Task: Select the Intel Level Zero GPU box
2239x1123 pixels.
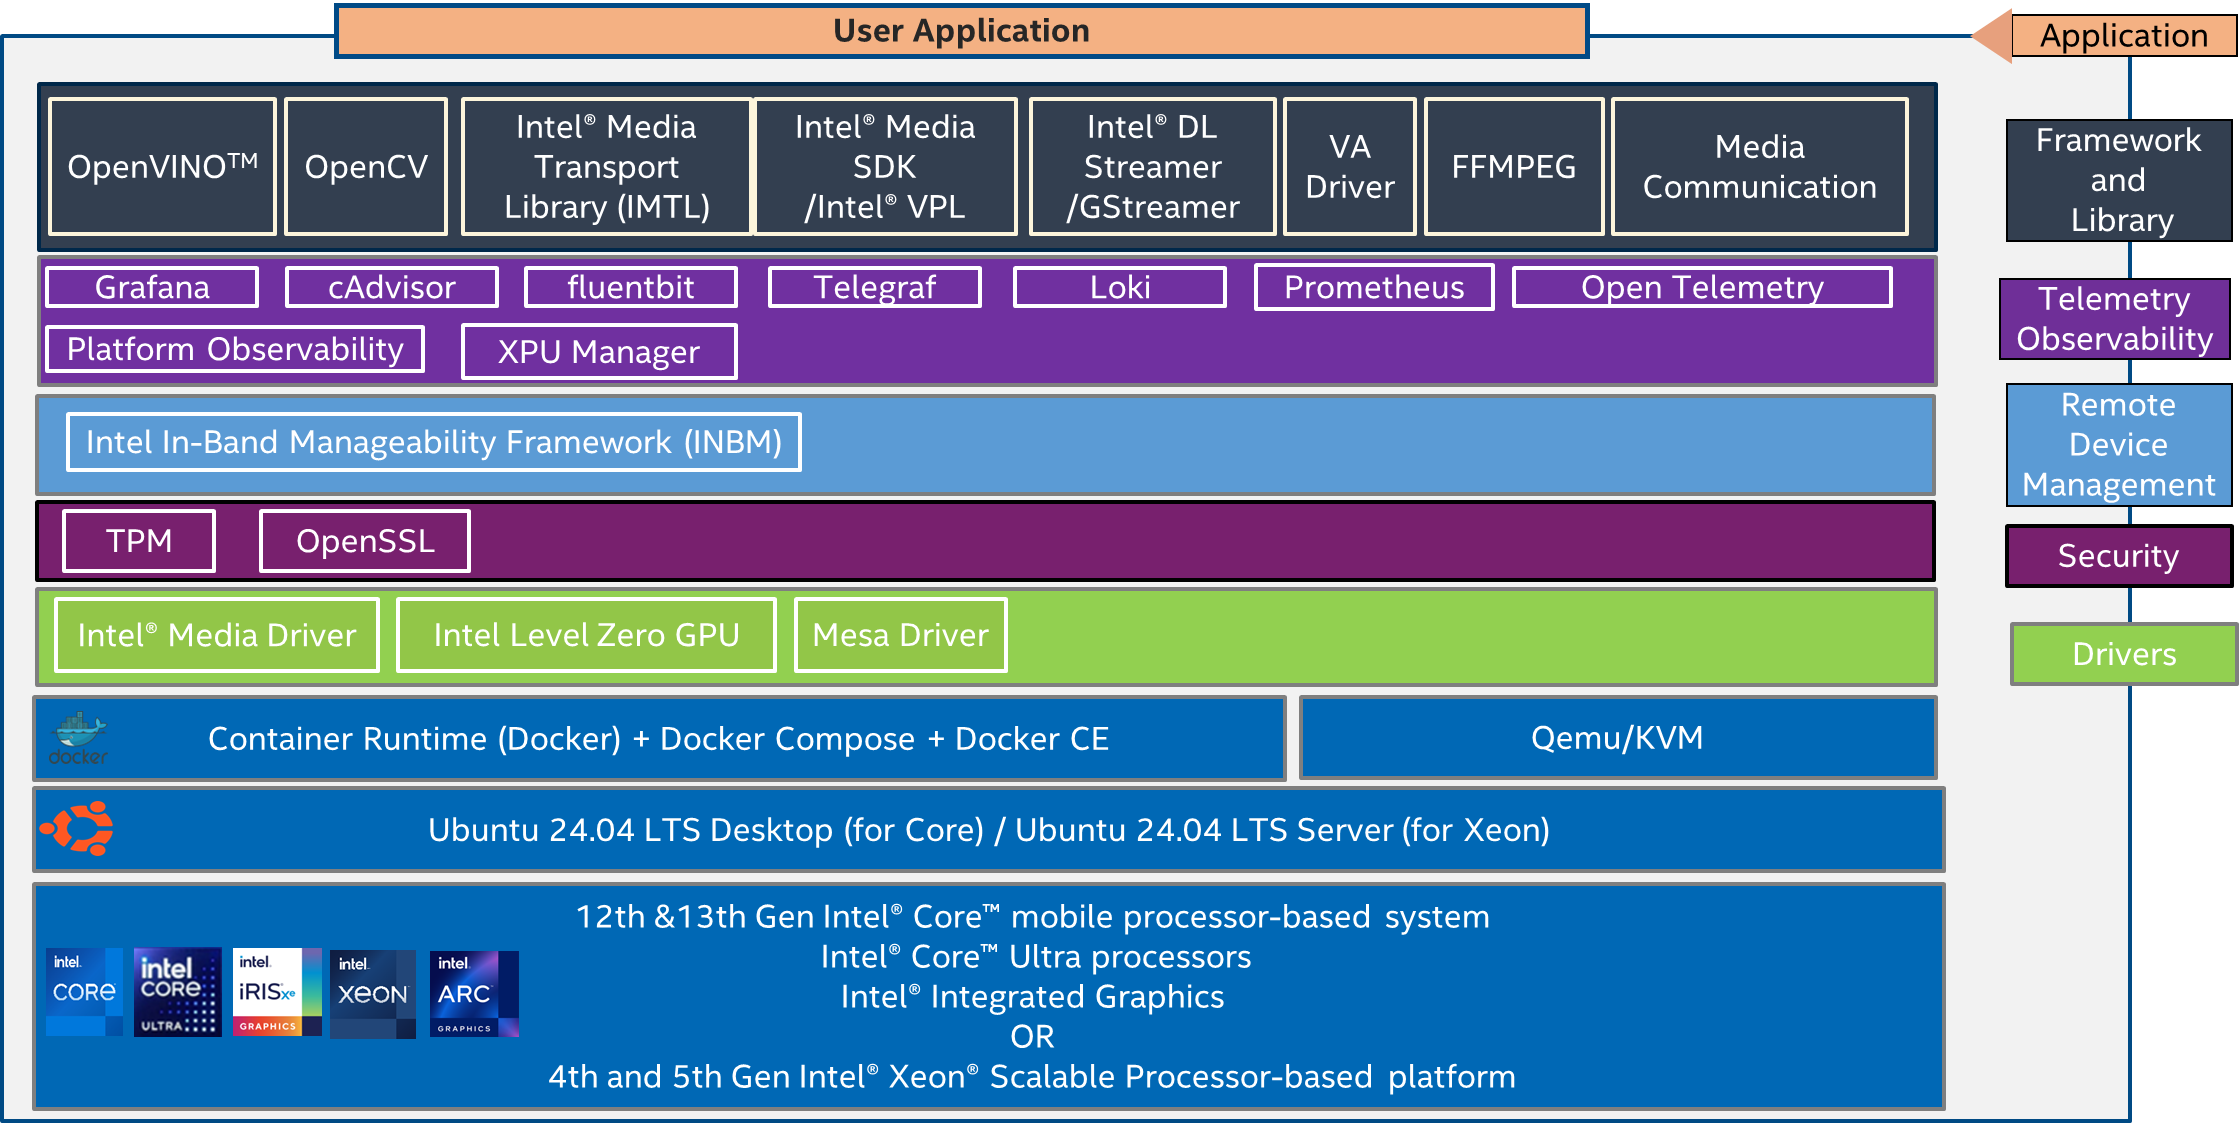Action: tap(587, 635)
